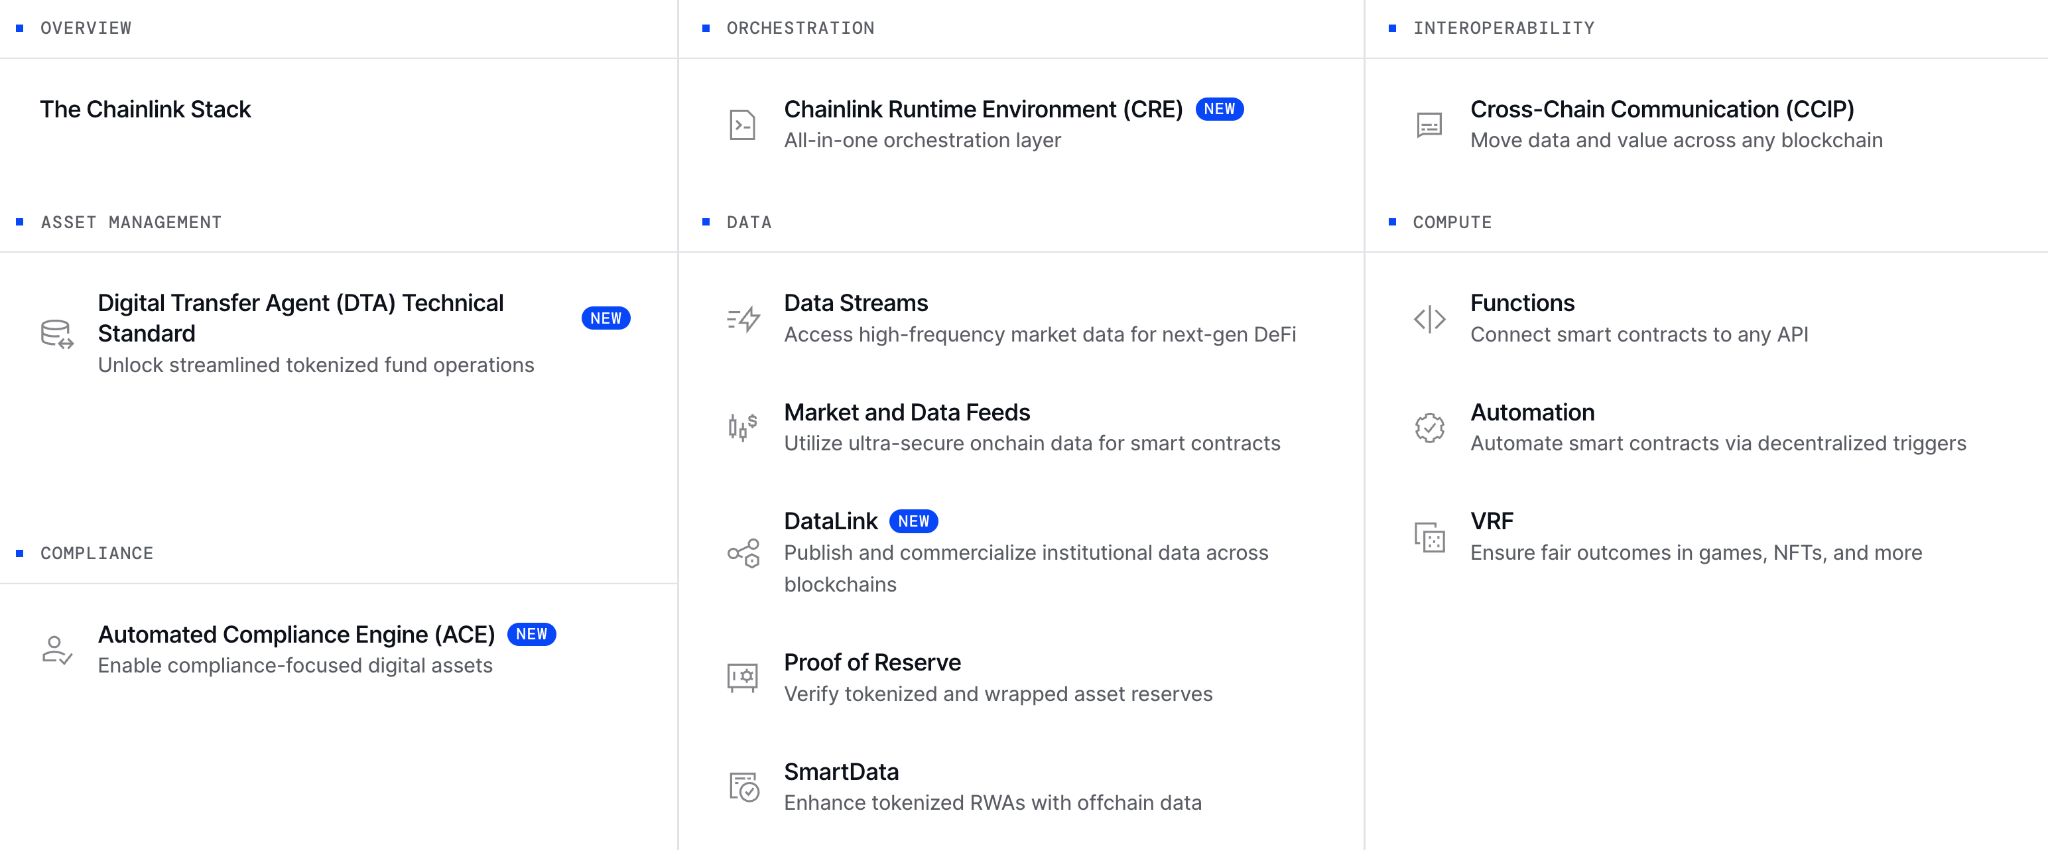
Task: Go to Data Streams product page
Action: tap(856, 303)
